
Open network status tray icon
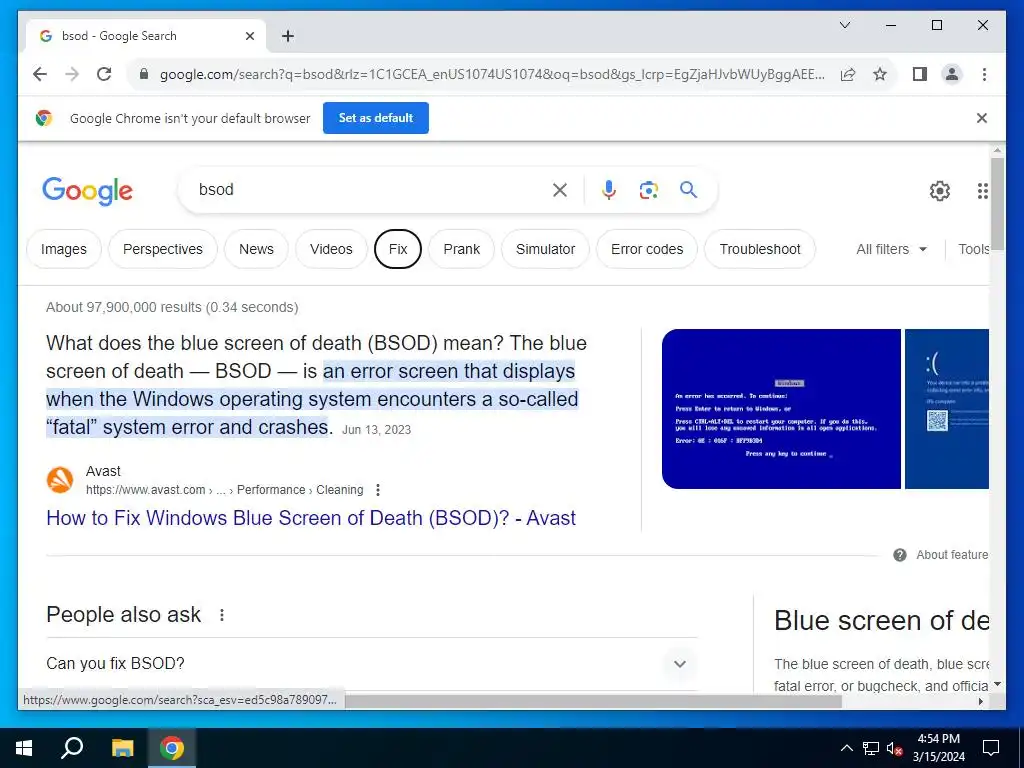click(x=871, y=748)
